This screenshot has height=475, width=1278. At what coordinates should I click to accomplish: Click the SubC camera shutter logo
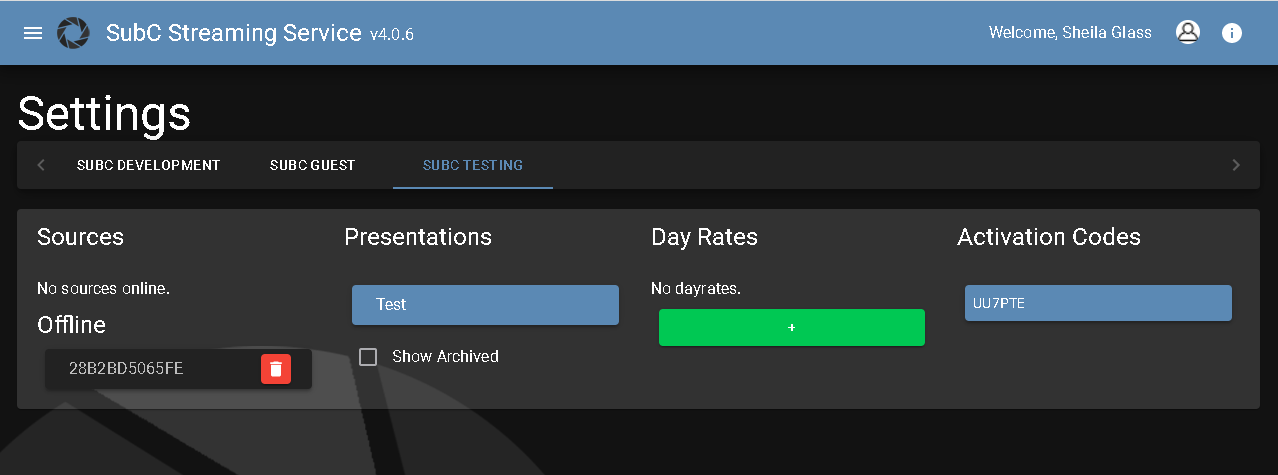pos(73,33)
